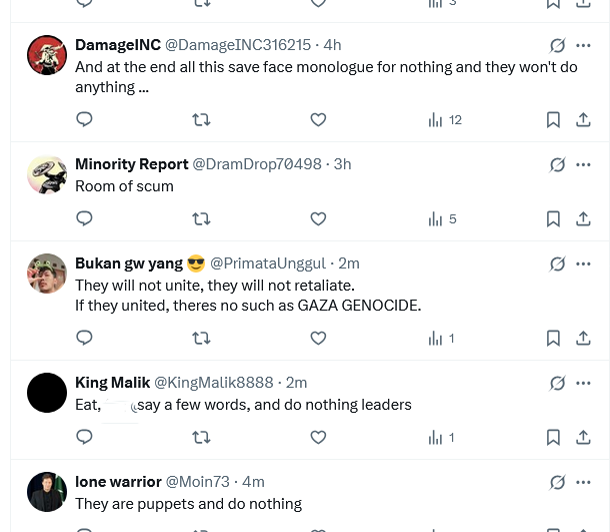The height and width of the screenshot is (532, 610).
Task: Repost King Malik's tweet
Action: [201, 437]
